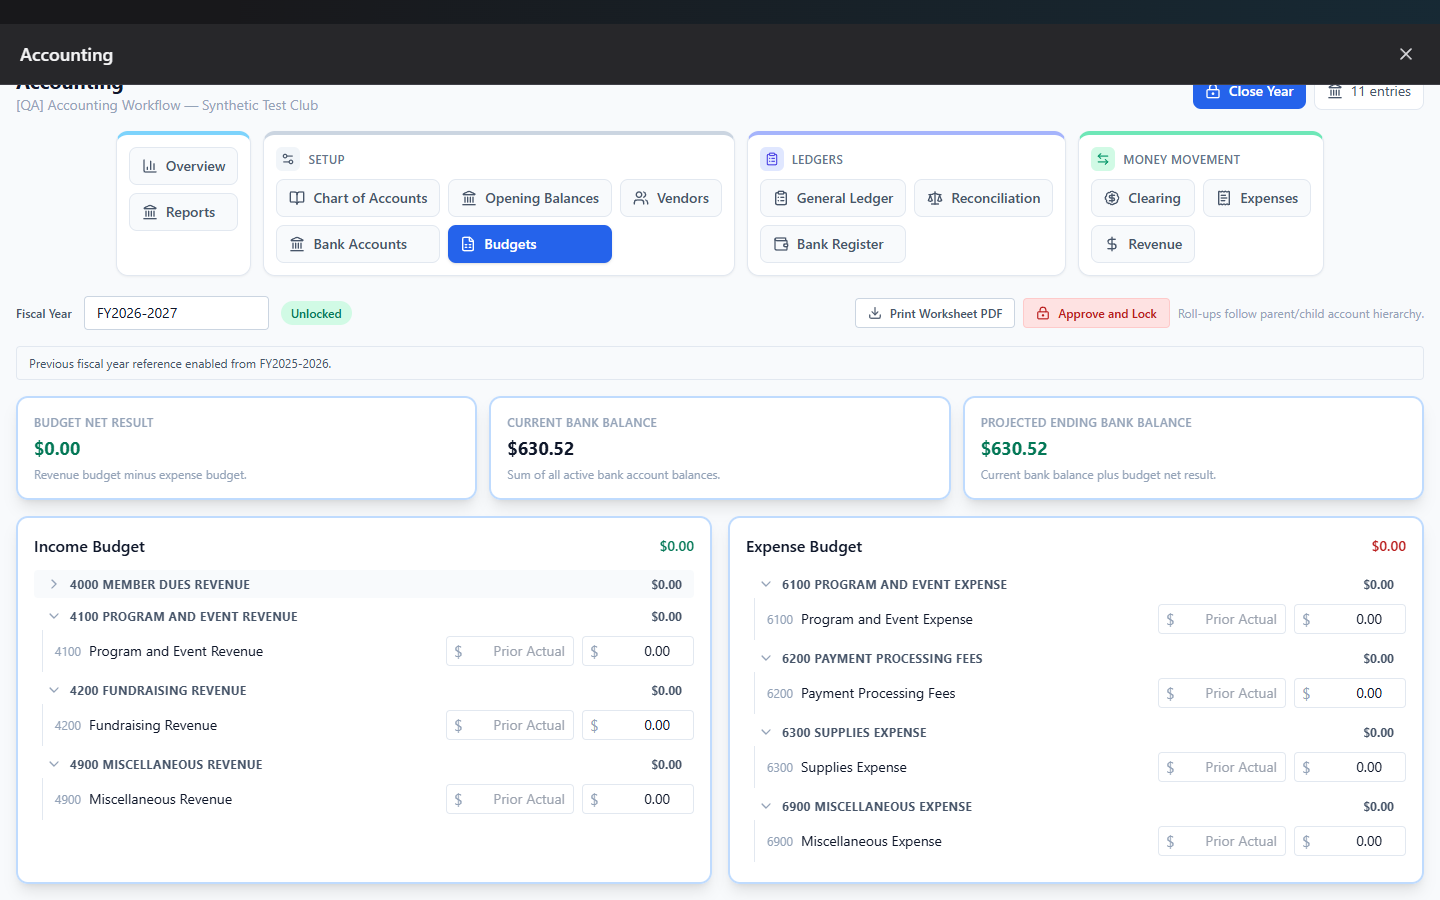Click budget amount field for Miscellaneous Expense
This screenshot has width=1440, height=900.
click(1350, 841)
